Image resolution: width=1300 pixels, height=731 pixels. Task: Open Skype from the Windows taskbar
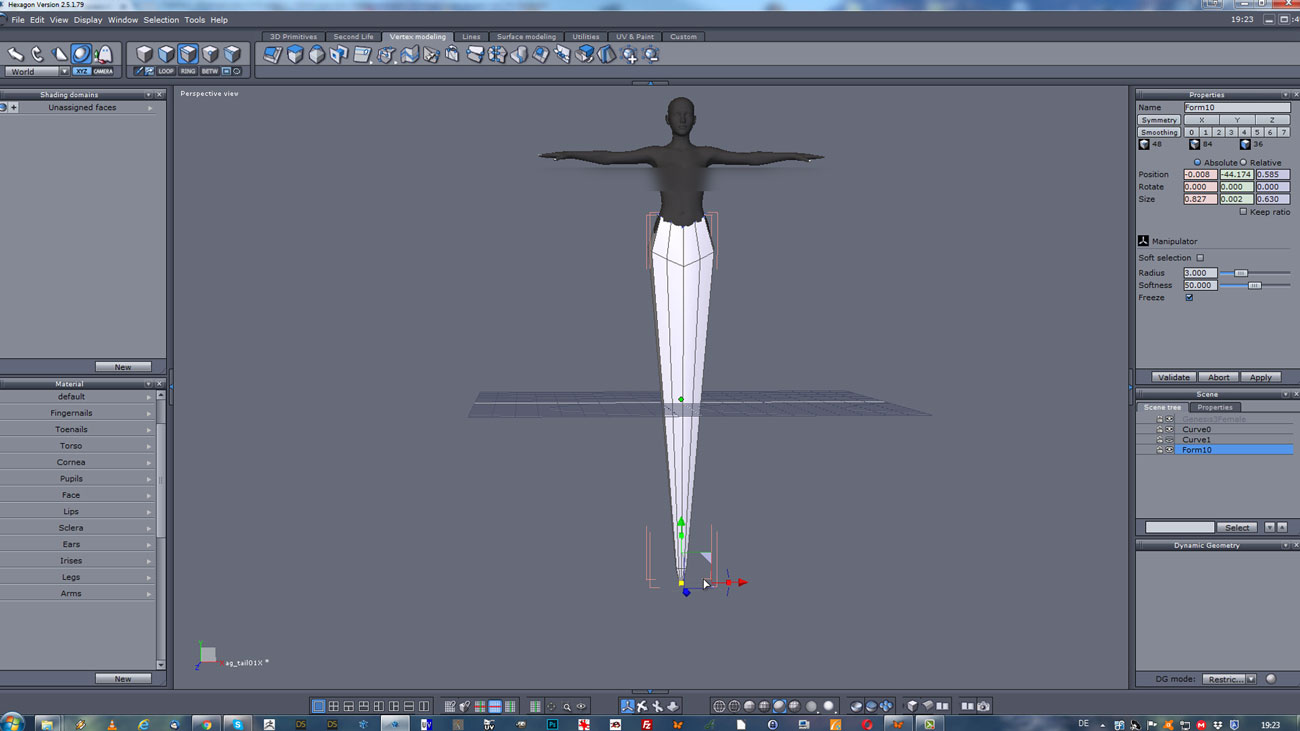click(238, 724)
